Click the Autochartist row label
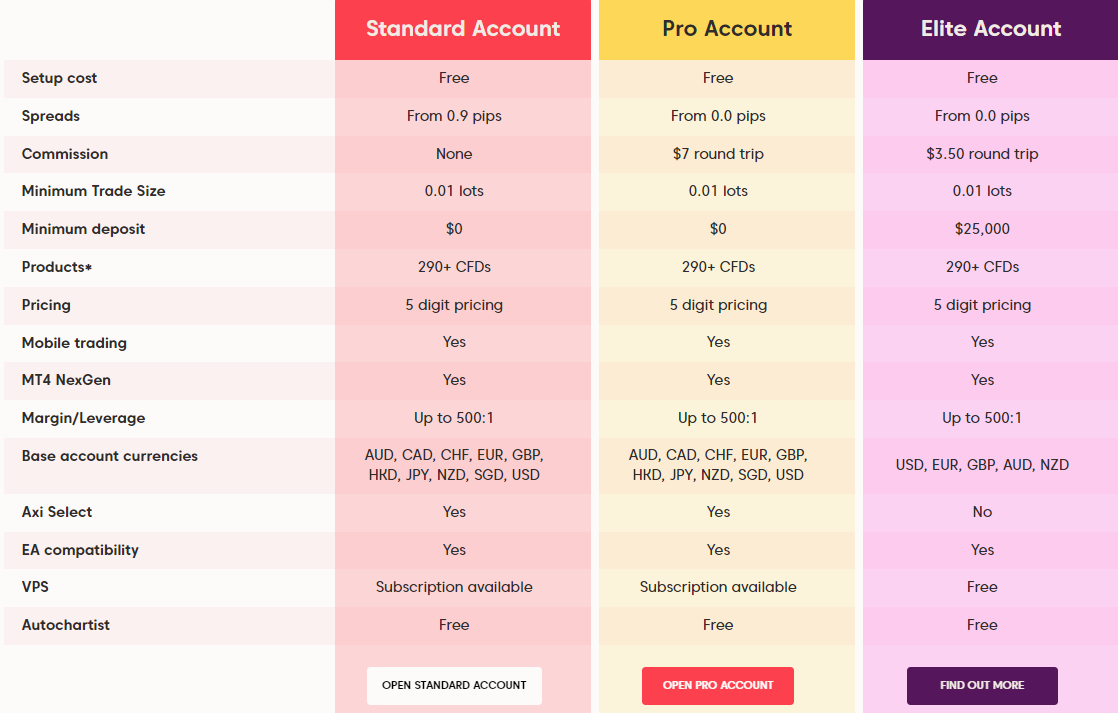This screenshot has height=713, width=1118. click(x=66, y=625)
